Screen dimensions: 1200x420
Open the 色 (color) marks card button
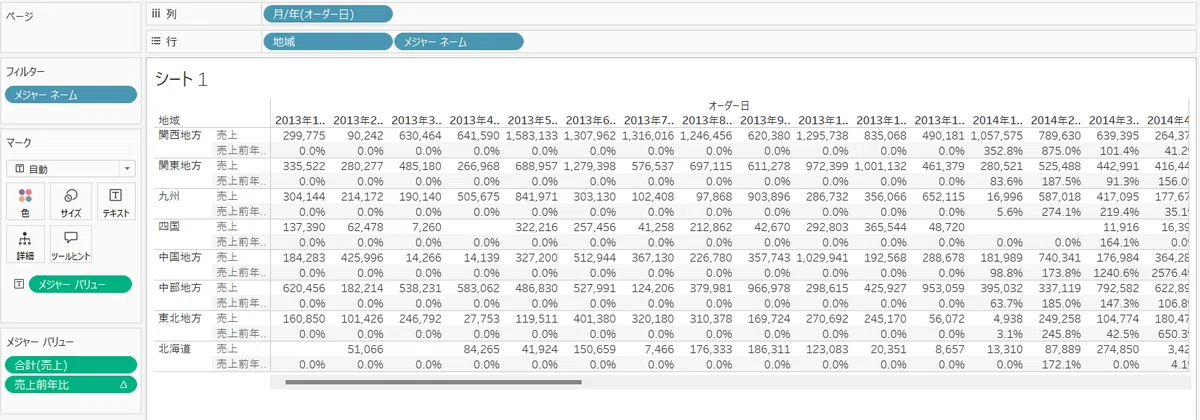25,201
